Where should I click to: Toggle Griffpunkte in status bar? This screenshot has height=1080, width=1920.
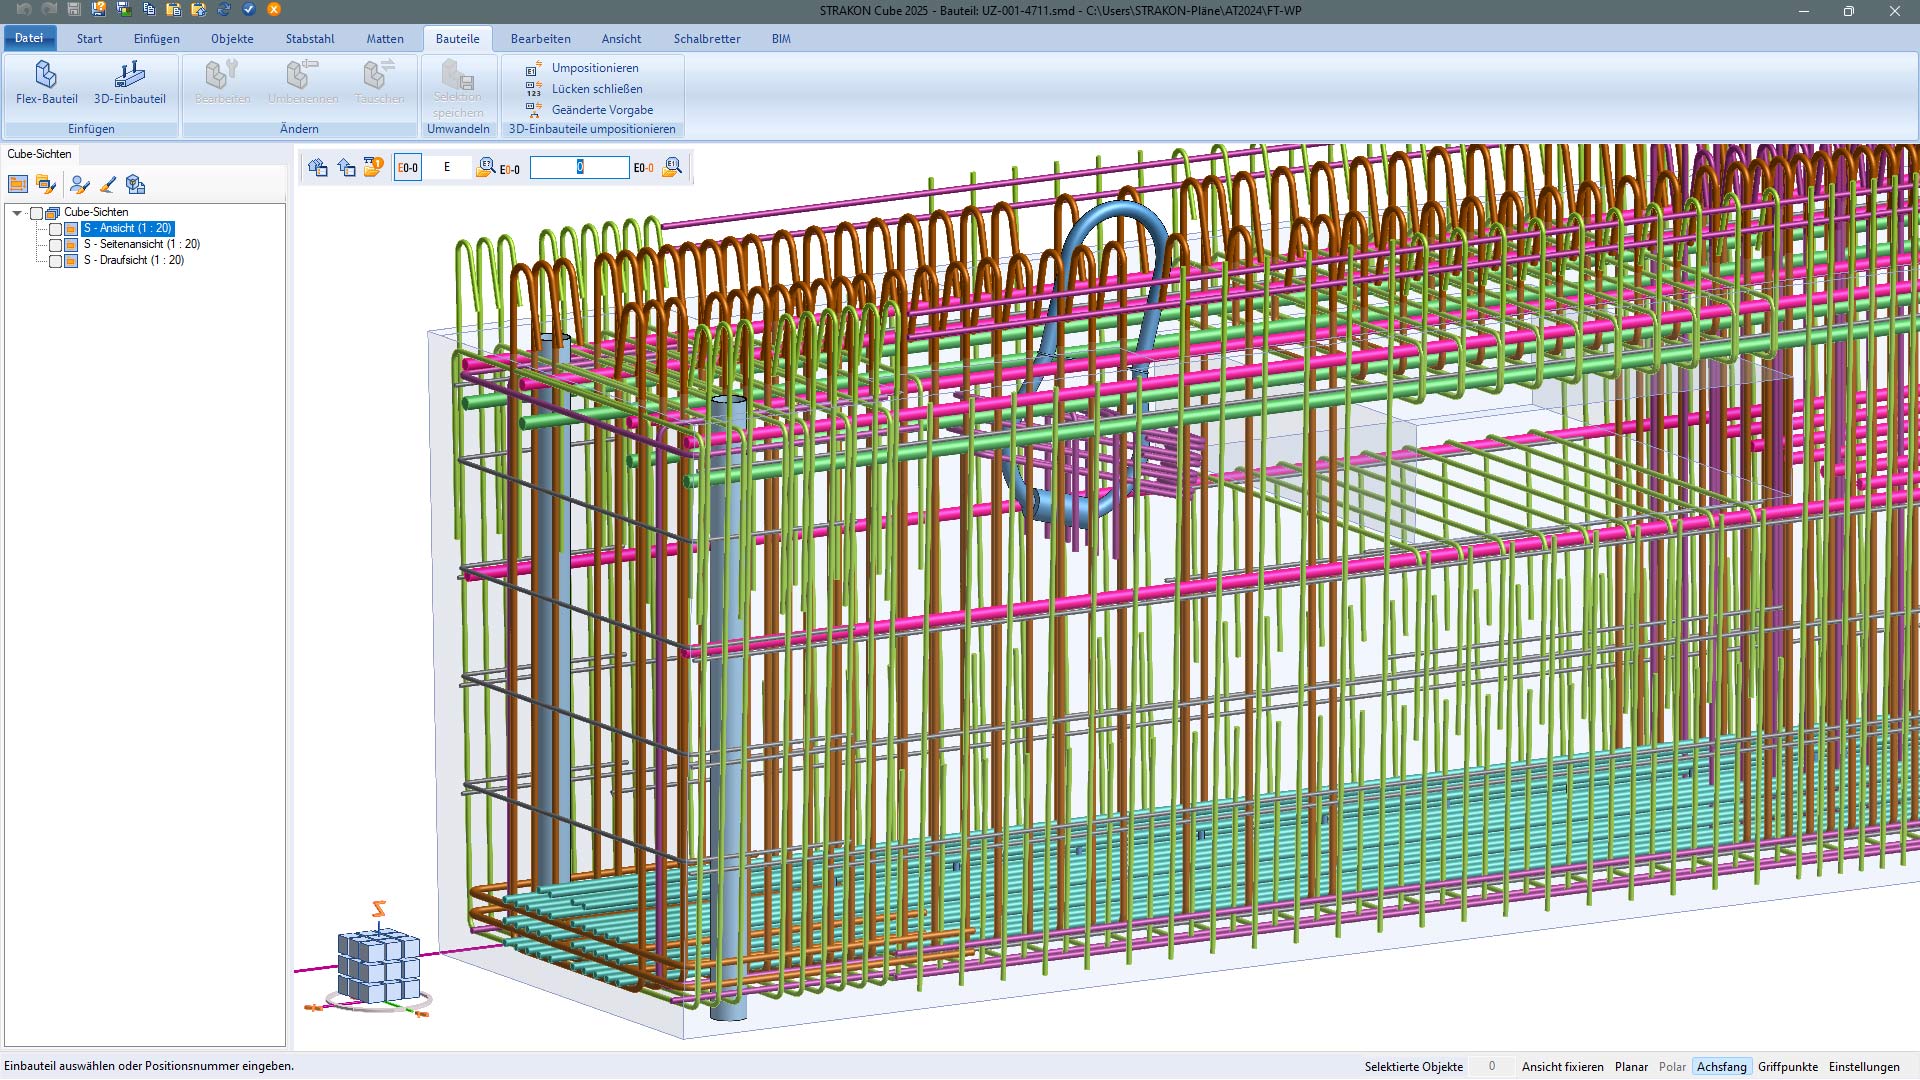tap(1788, 1067)
